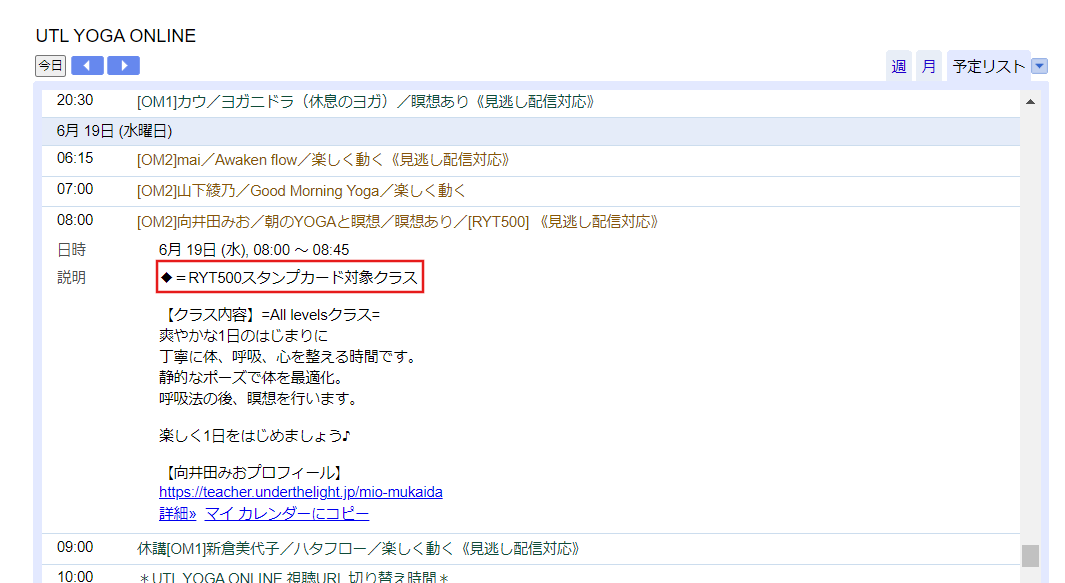Click the 説明 field label
1065x583 pixels.
point(71,278)
